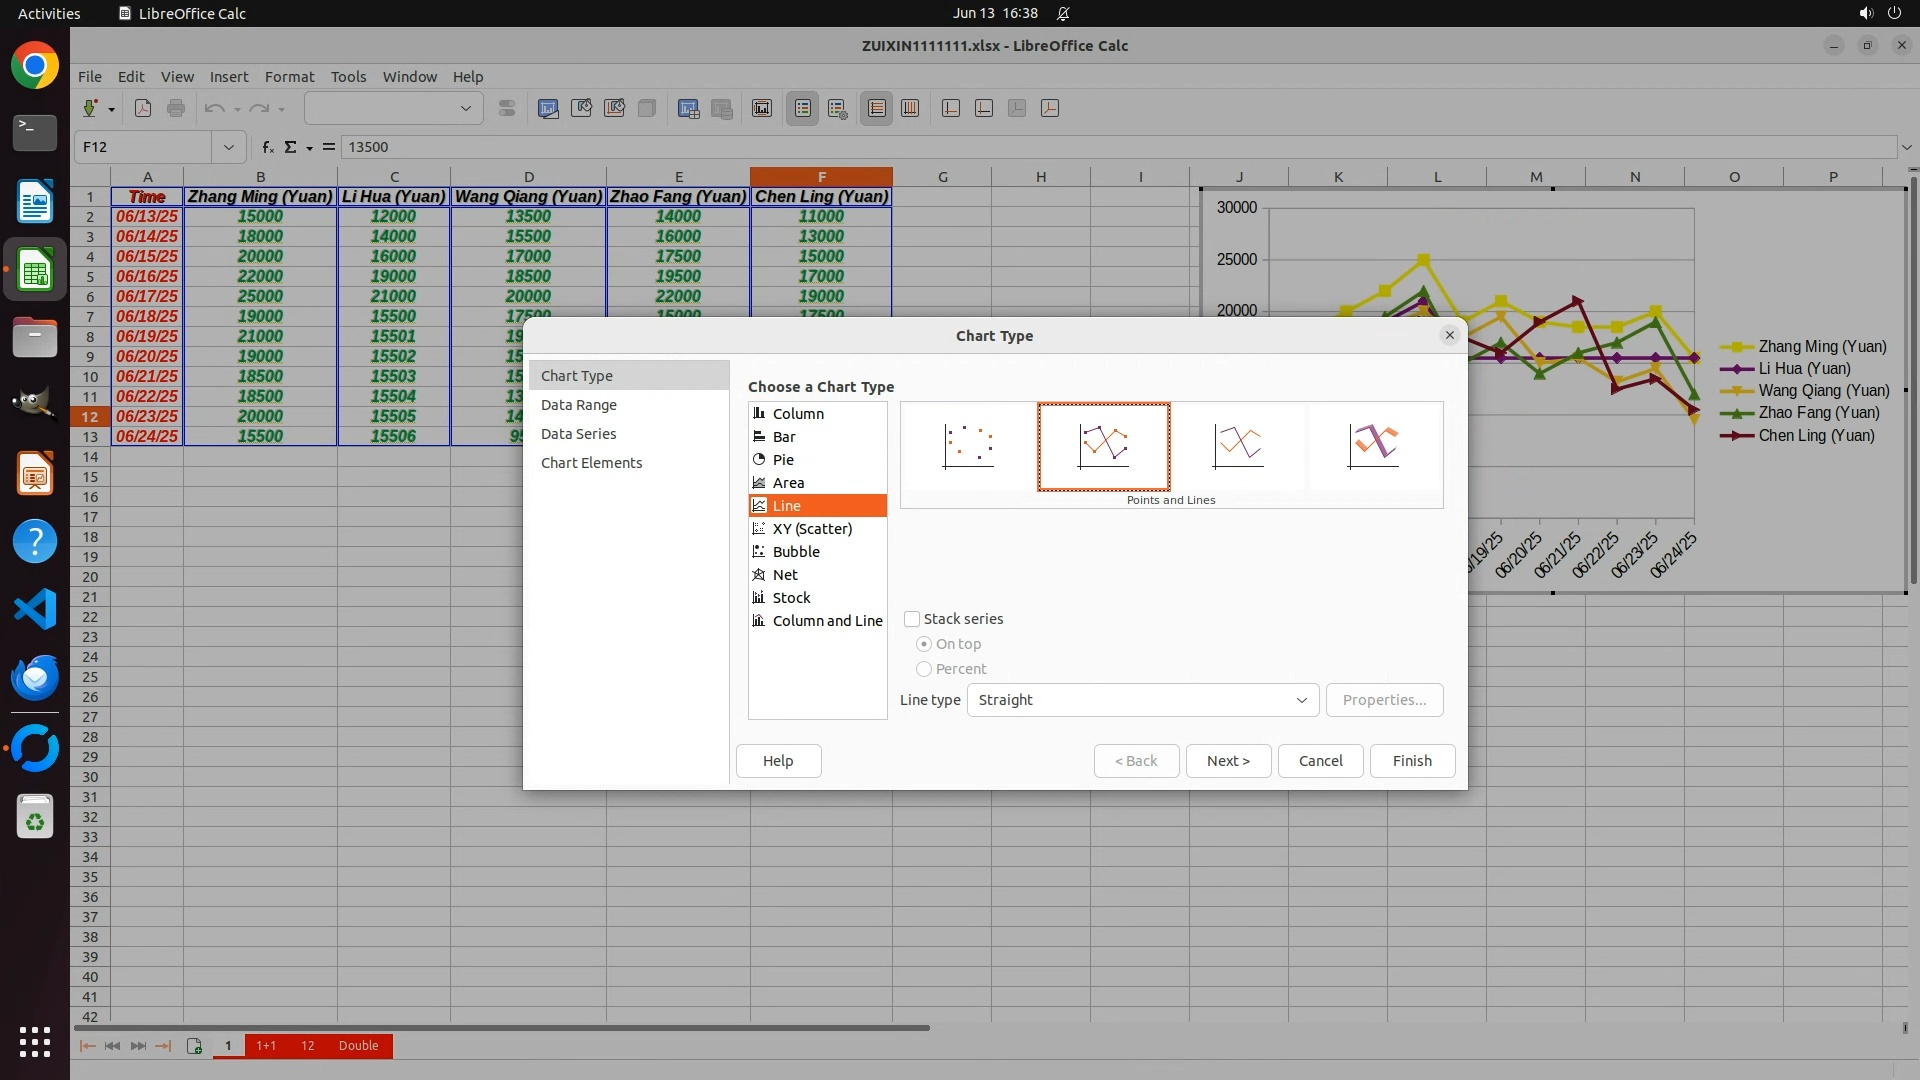Enable the Stack series checkbox
This screenshot has height=1080, width=1920.
click(912, 619)
